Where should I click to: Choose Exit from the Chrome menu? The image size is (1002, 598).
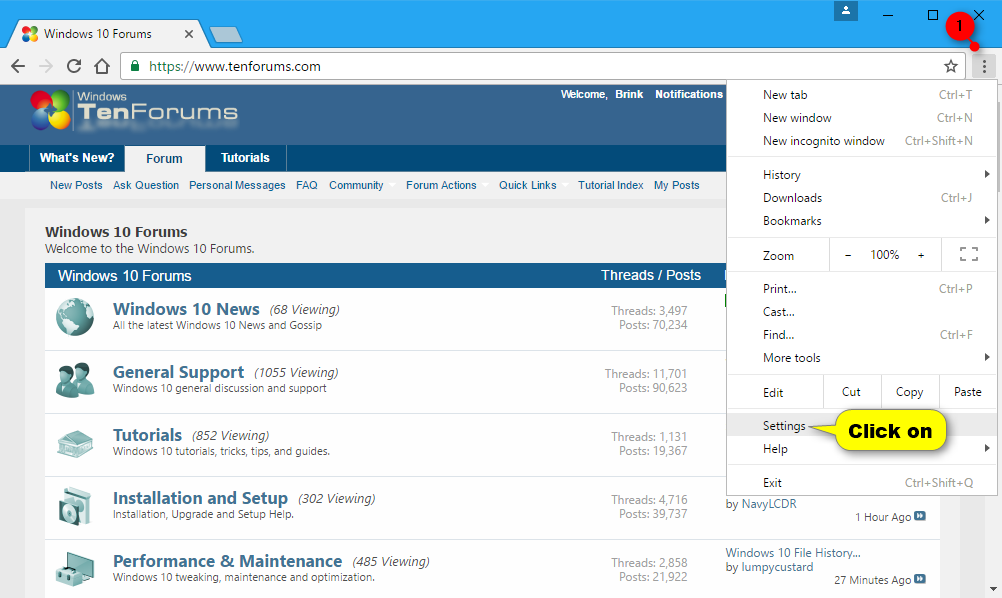point(862,482)
